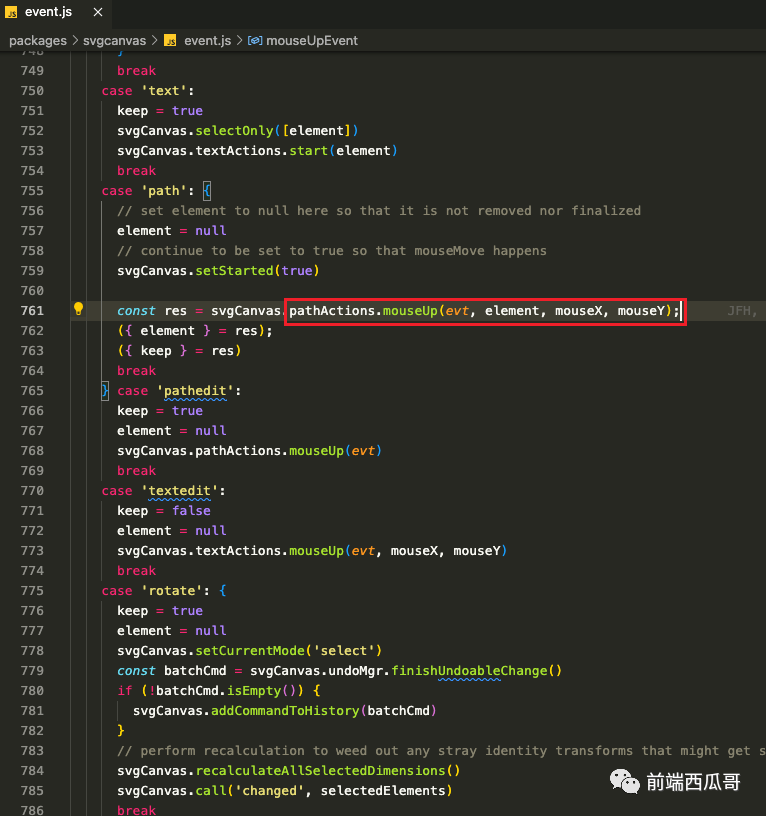Select the event.js editor tab
This screenshot has height=816, width=766.
click(x=55, y=12)
